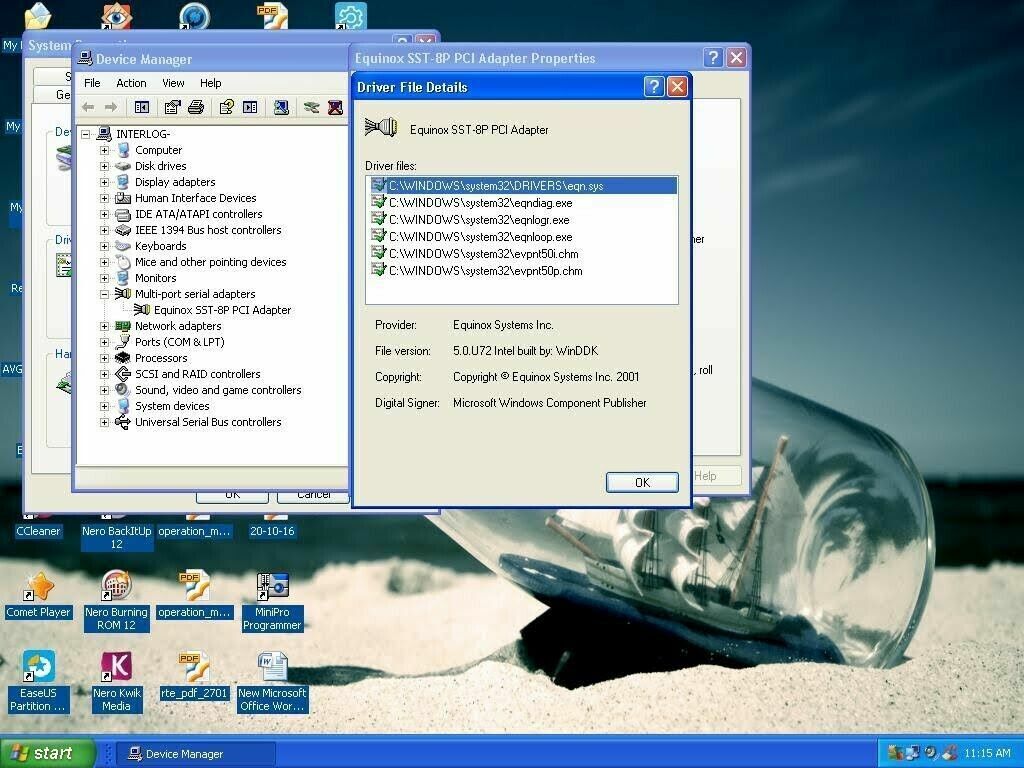Select the Comet Player desktop shortcut
This screenshot has width=1024, height=768.
coord(39,594)
